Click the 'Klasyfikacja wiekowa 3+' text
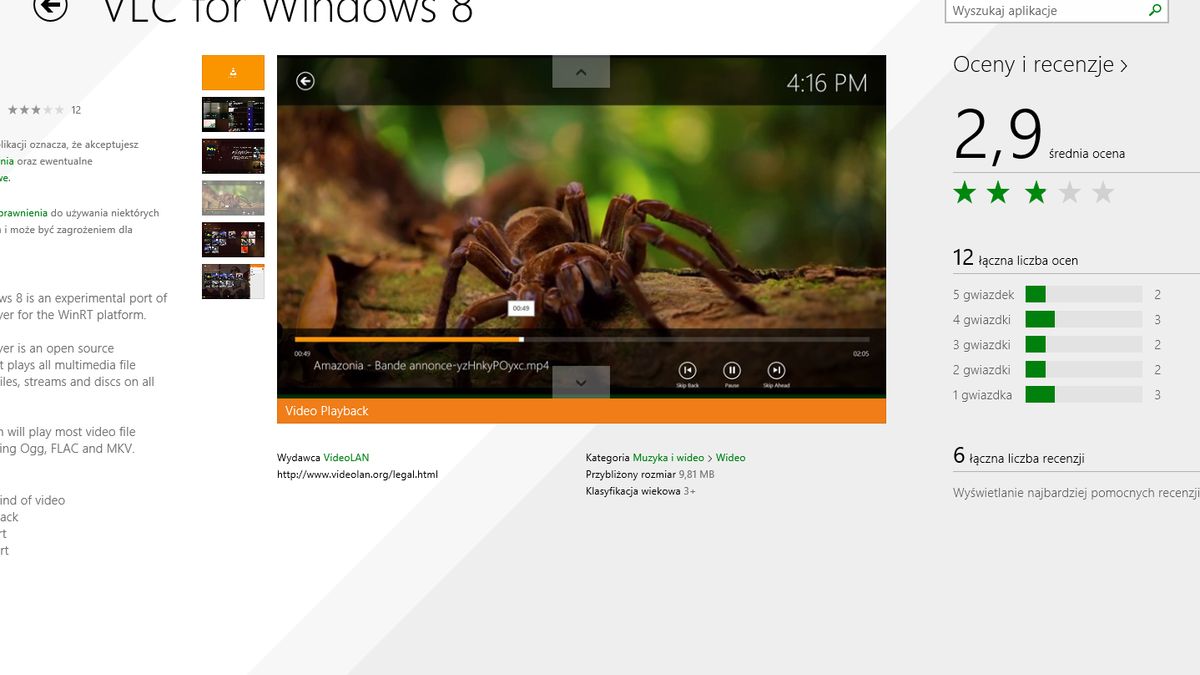This screenshot has height=675, width=1200. click(x=640, y=492)
